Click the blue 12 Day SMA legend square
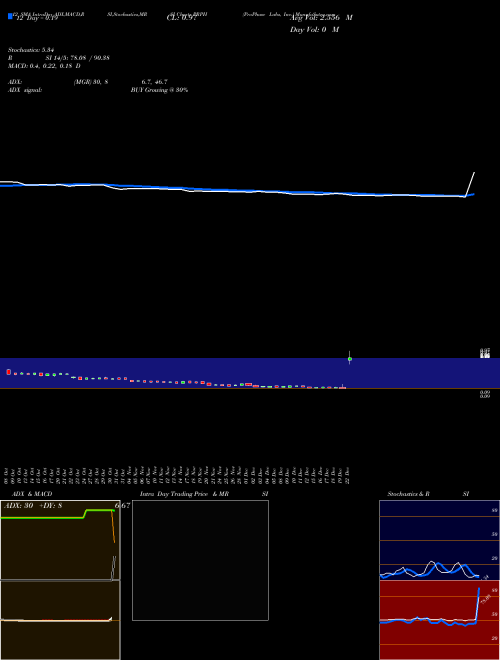Viewport: 500px width, 660px height. 10,16
